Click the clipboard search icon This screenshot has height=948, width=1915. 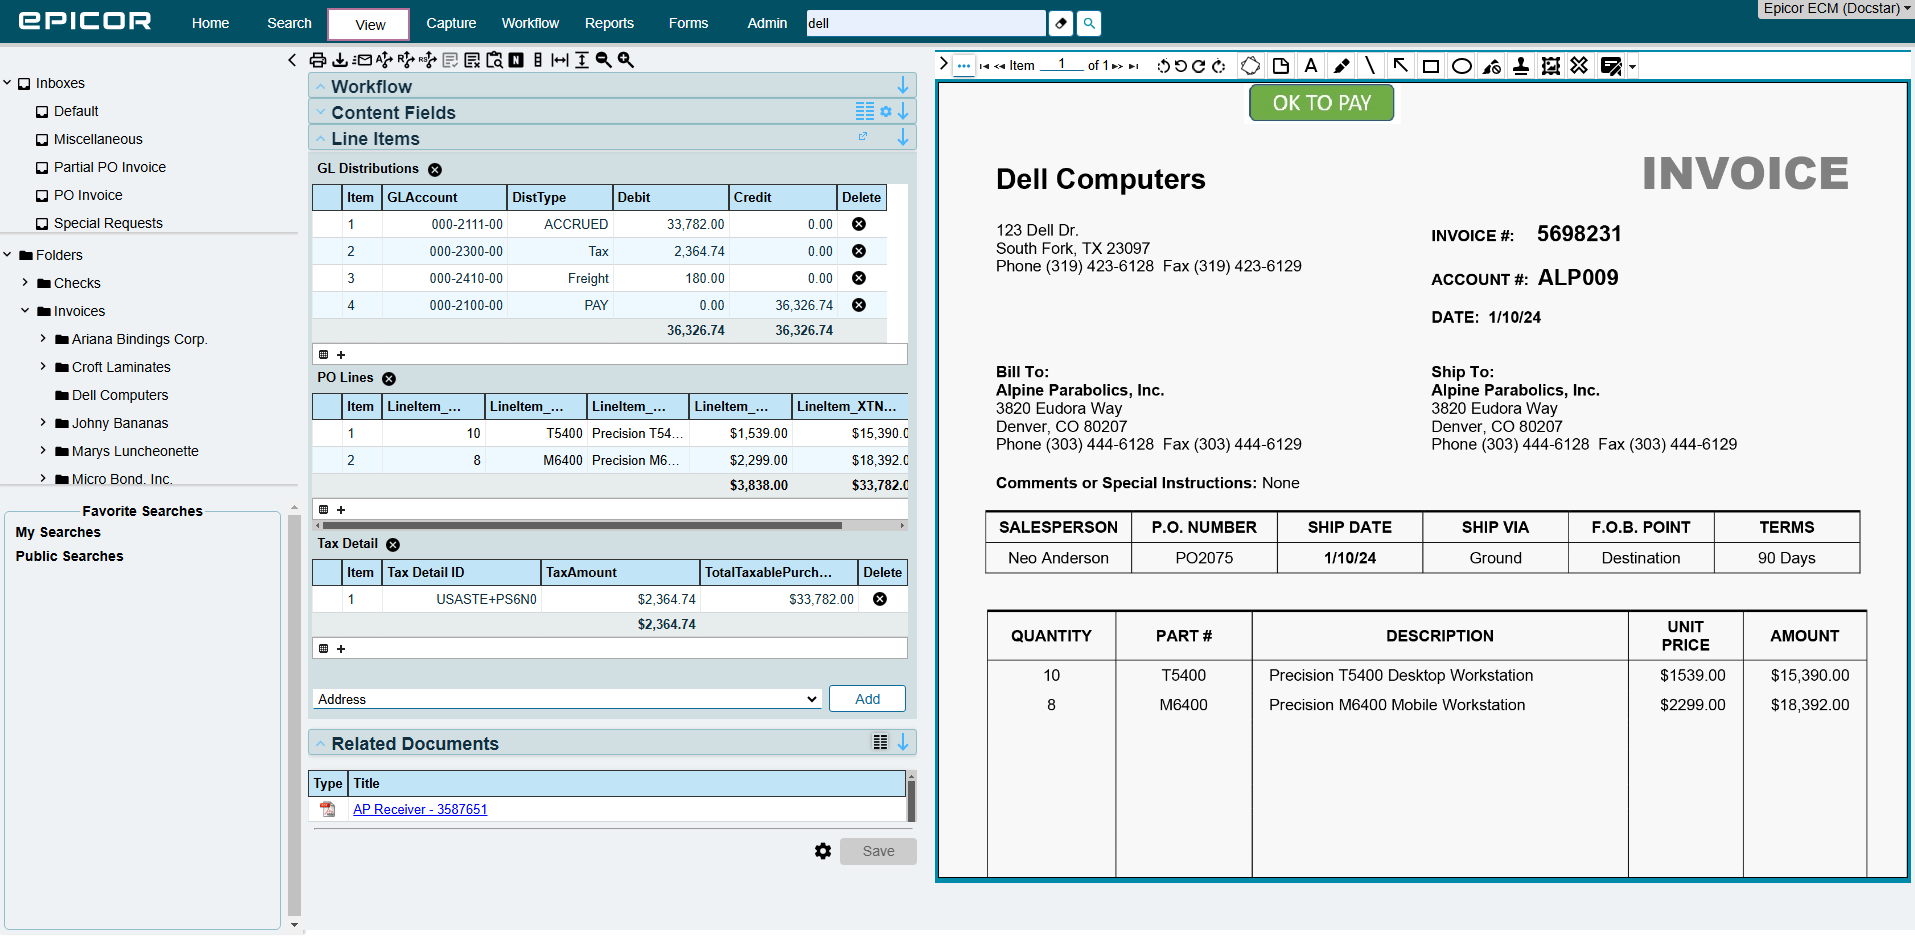[x=494, y=60]
